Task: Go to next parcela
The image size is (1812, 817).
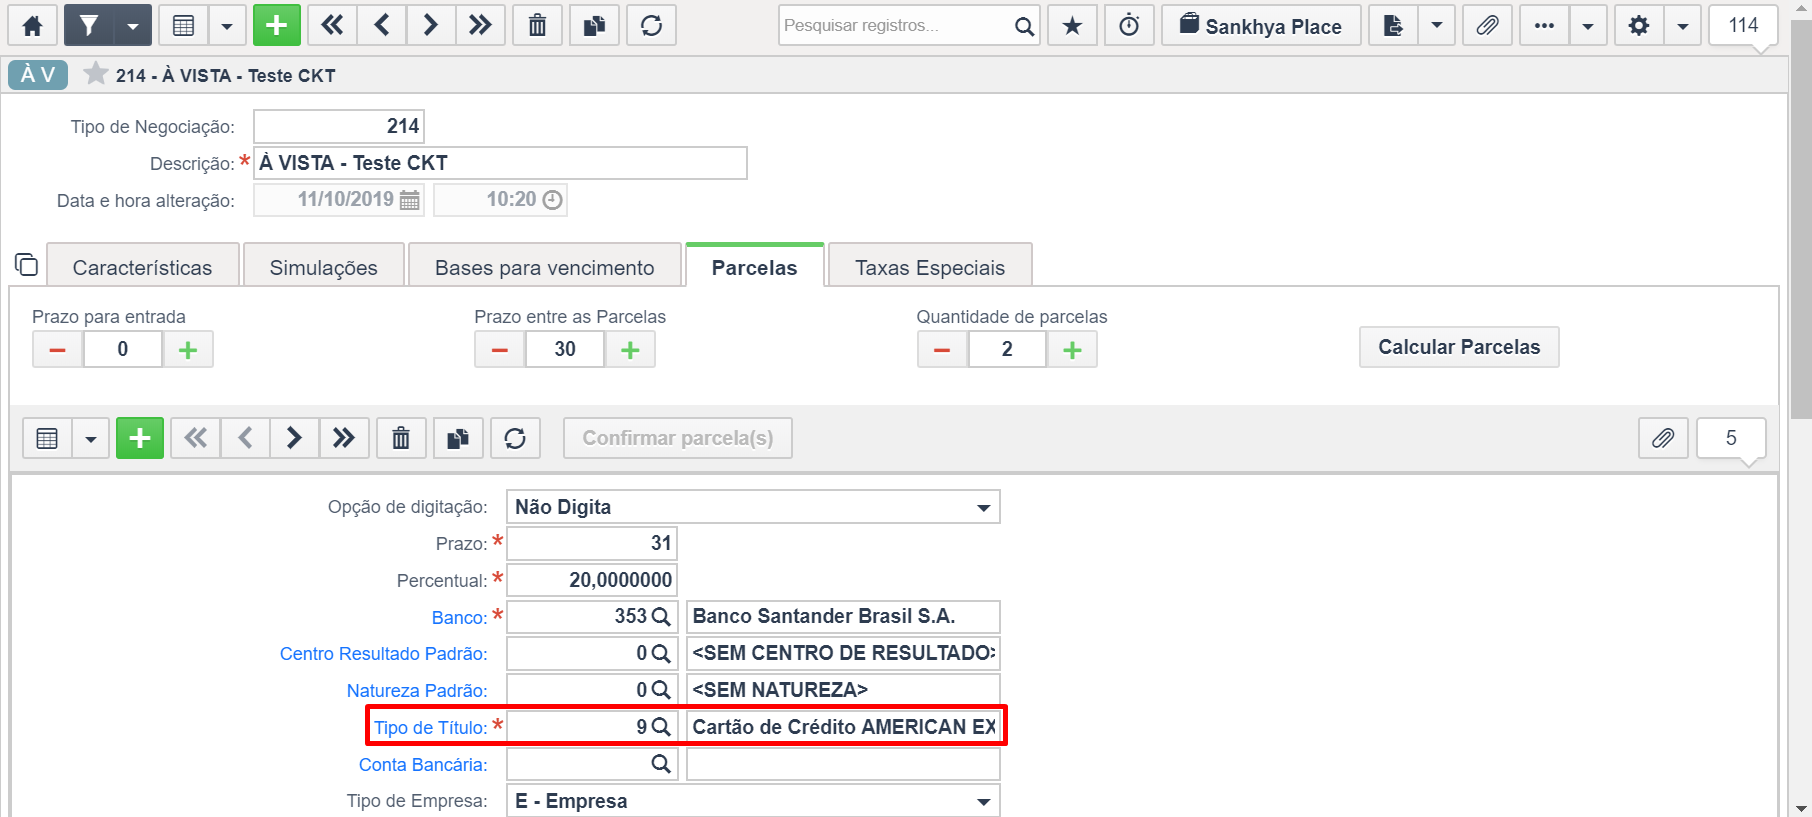Action: click(294, 438)
